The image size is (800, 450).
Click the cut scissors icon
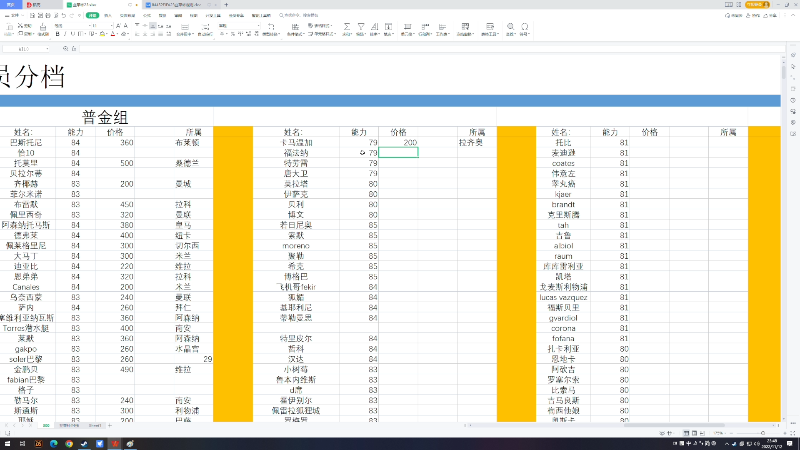coord(20,26)
